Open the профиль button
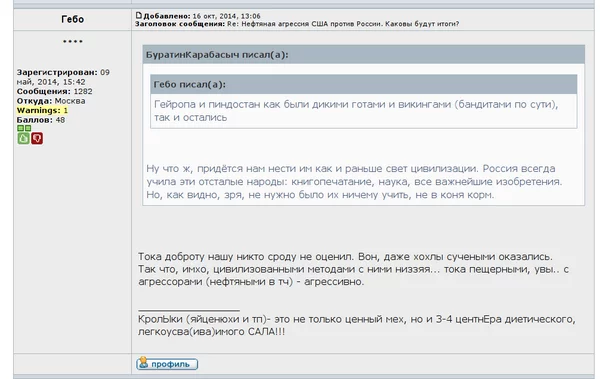600x379 pixels. pos(167,364)
